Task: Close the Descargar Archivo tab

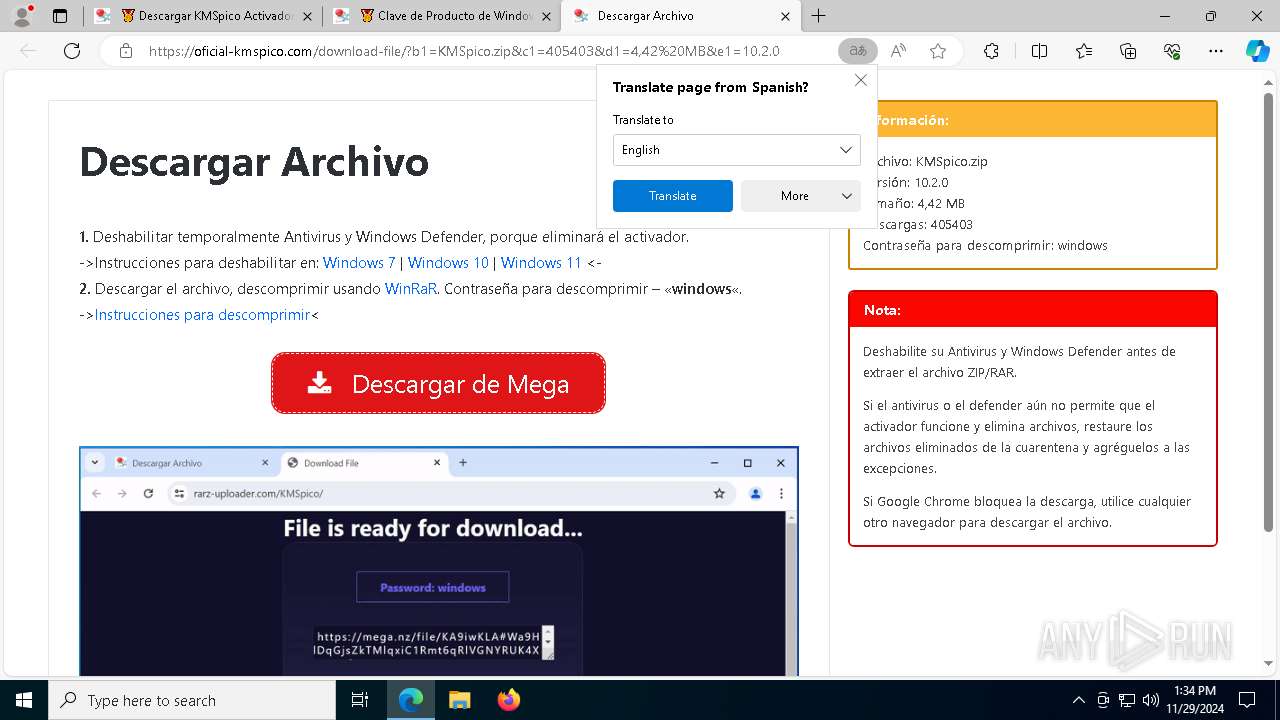Action: point(785,16)
